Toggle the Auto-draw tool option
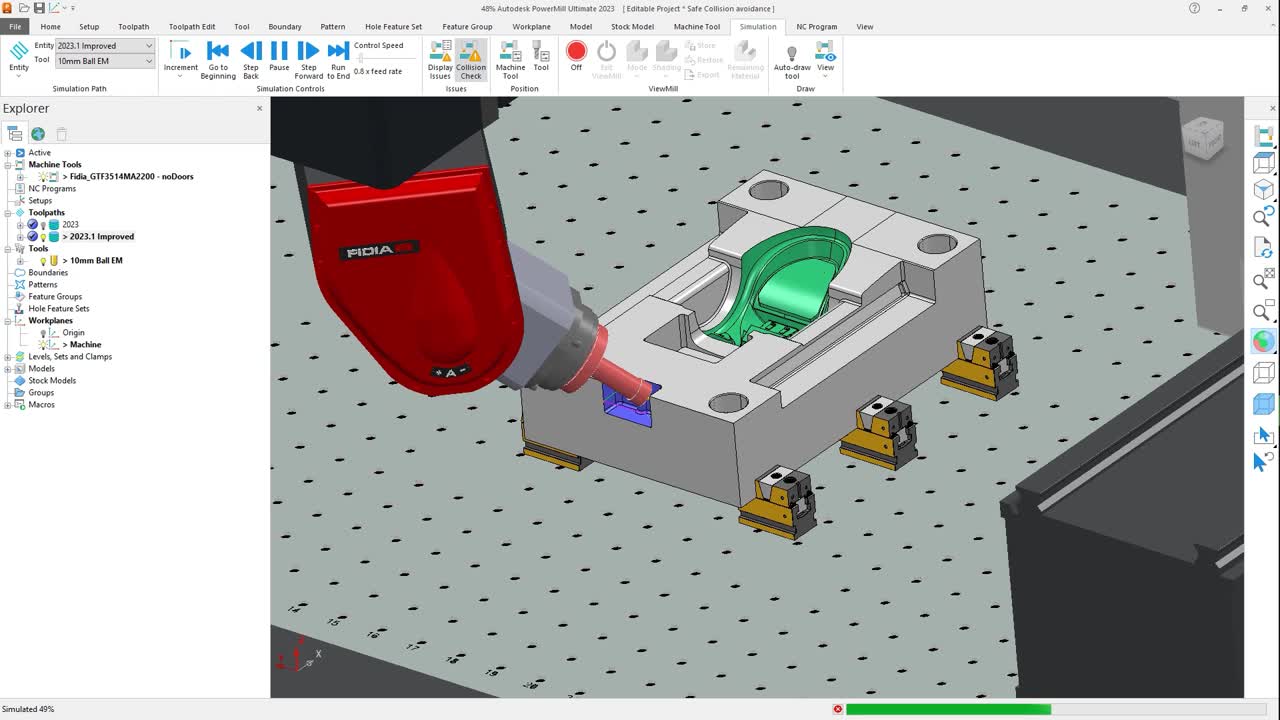 click(792, 59)
